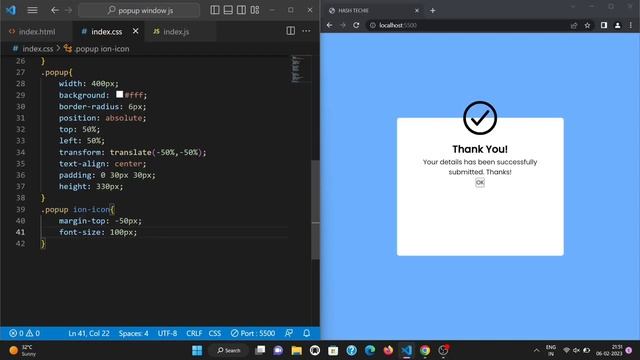
Task: Click the ENG IN language indicator
Action: [551, 350]
